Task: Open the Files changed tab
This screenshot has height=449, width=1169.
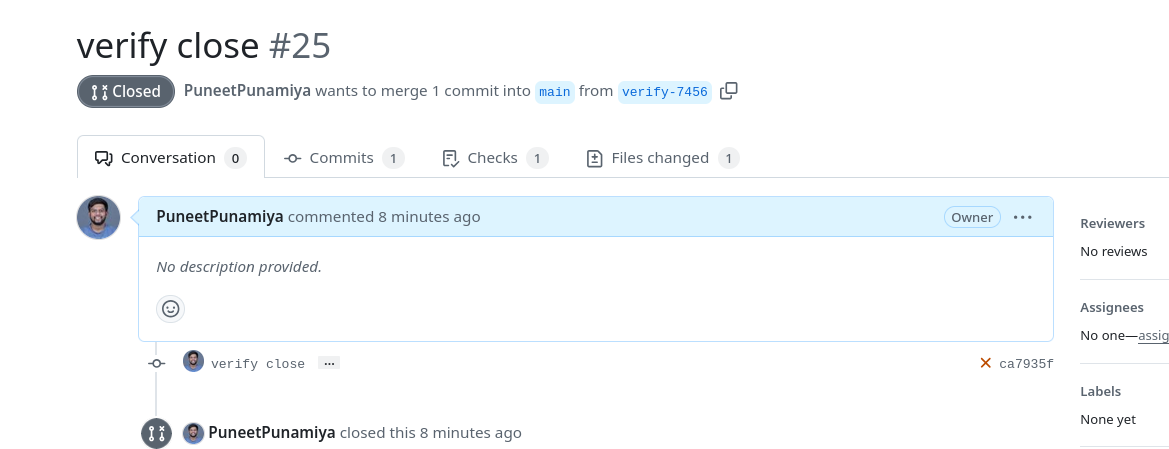Action: 662,158
